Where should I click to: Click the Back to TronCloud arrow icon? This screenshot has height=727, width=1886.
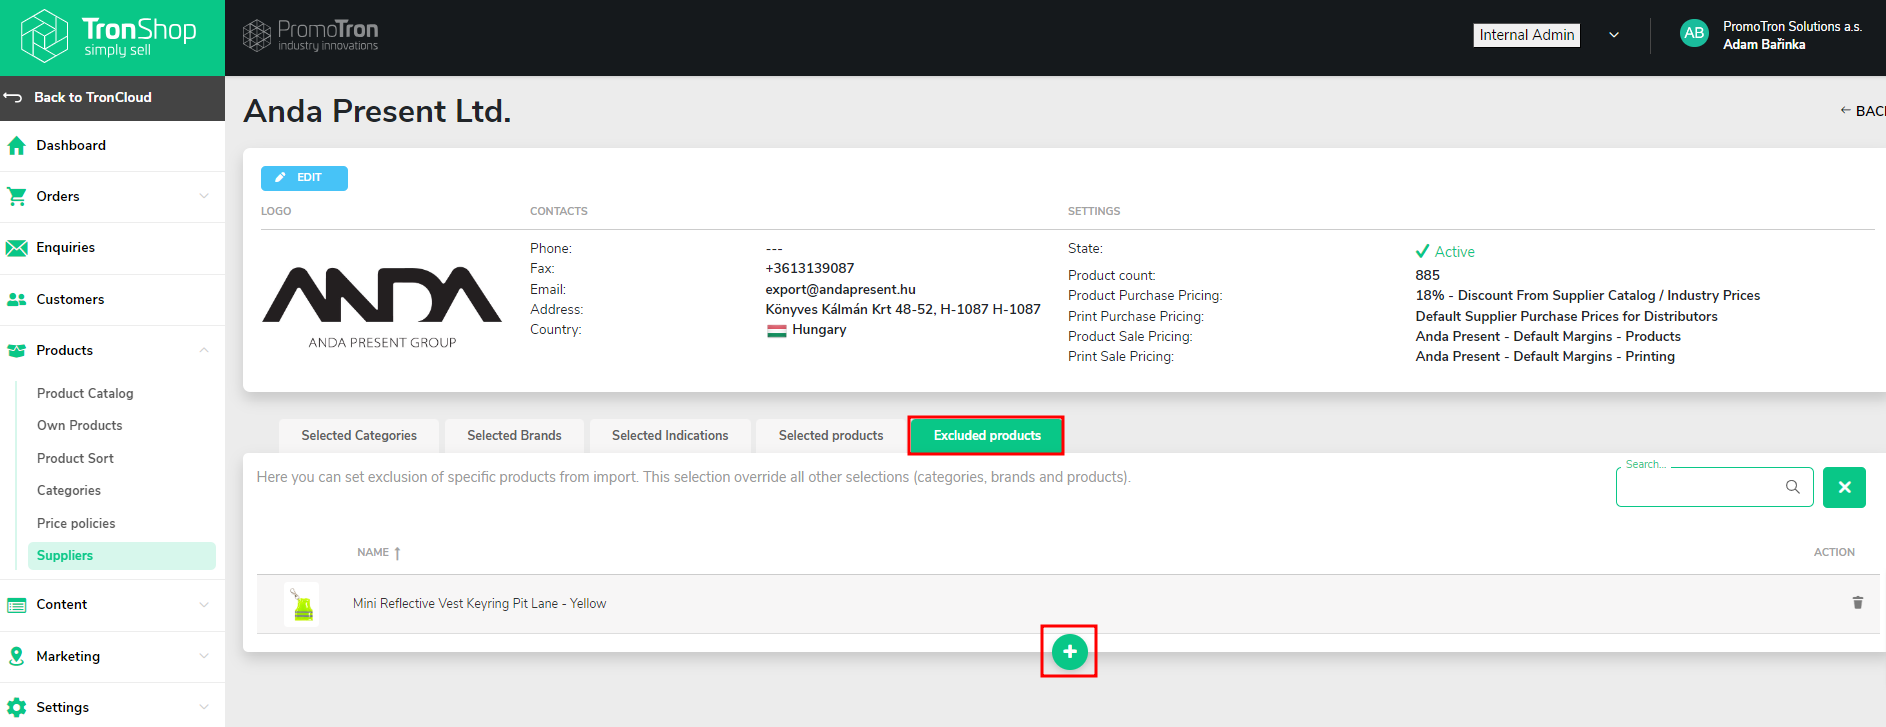(13, 97)
